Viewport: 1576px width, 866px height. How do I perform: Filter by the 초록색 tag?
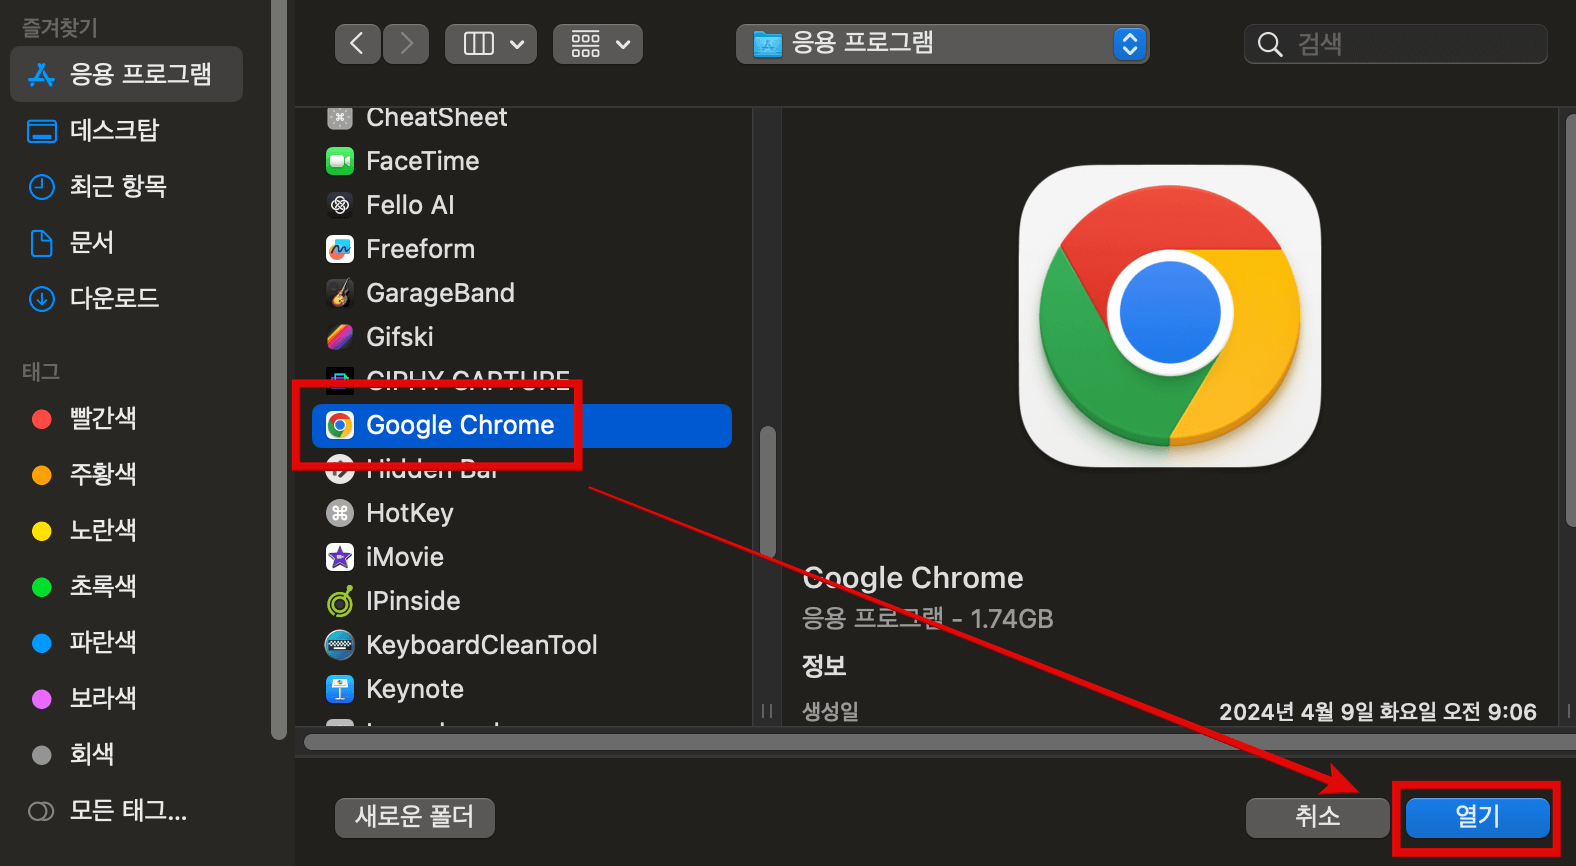click(x=126, y=586)
